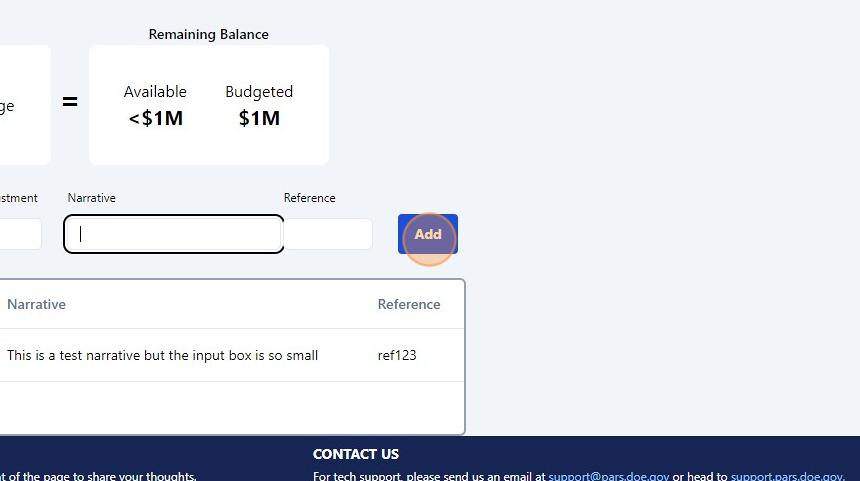
Task: Click the equals sign beside balance card
Action: [70, 102]
